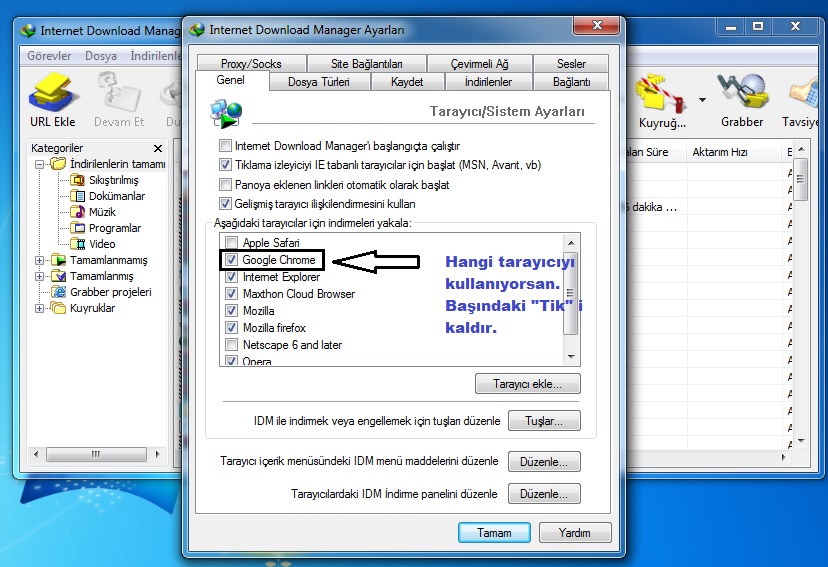Click the Yardım button

point(575,533)
